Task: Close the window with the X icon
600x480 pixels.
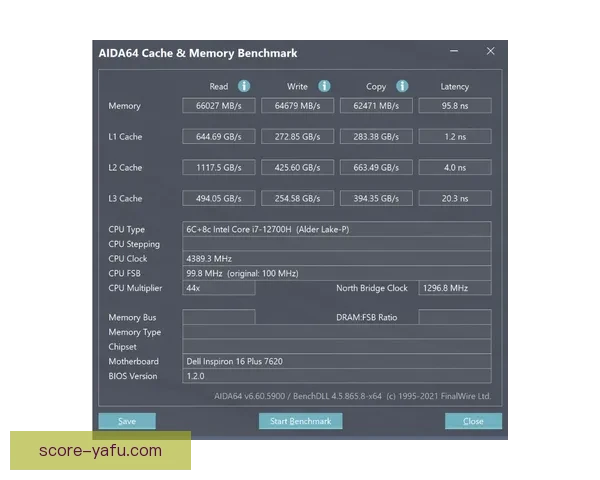Action: click(x=490, y=51)
